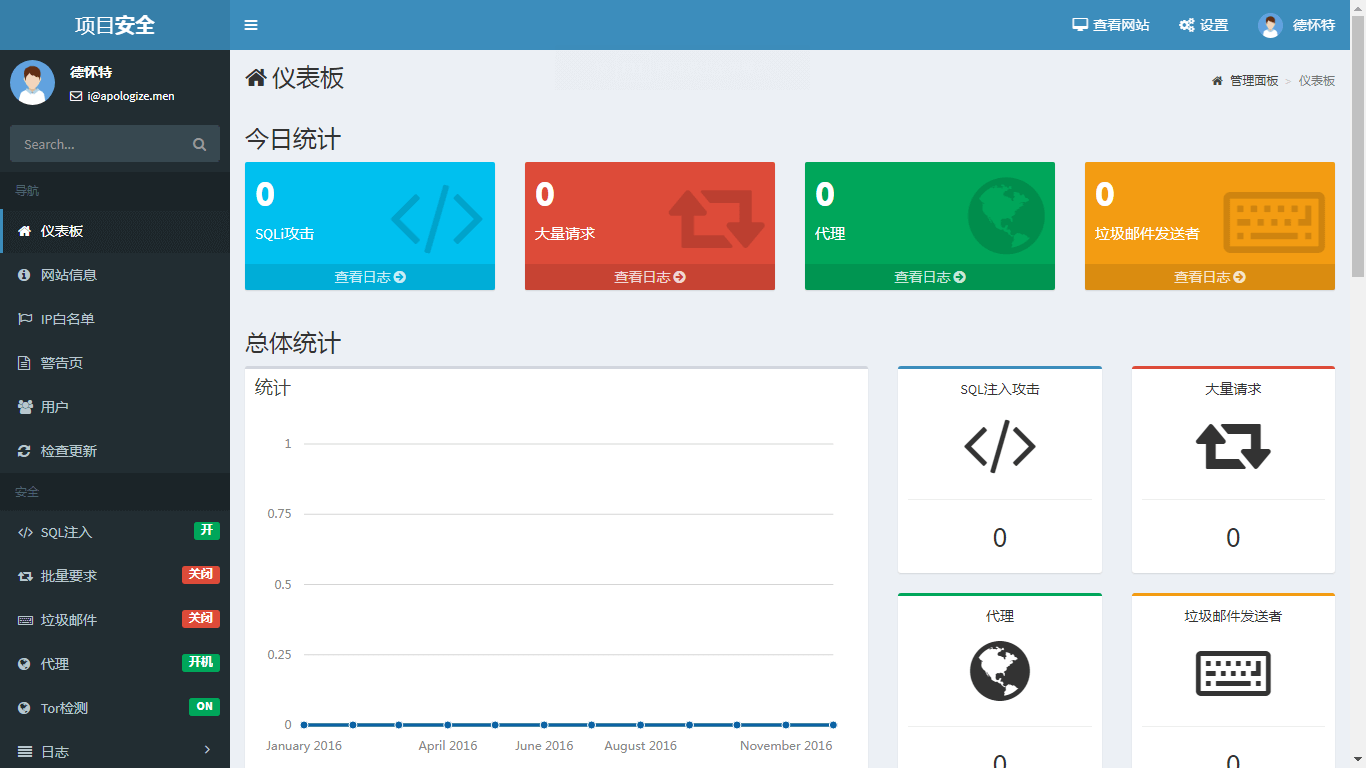The height and width of the screenshot is (768, 1366).
Task: Click the 仪表板 breadcrumb text
Action: point(1317,81)
